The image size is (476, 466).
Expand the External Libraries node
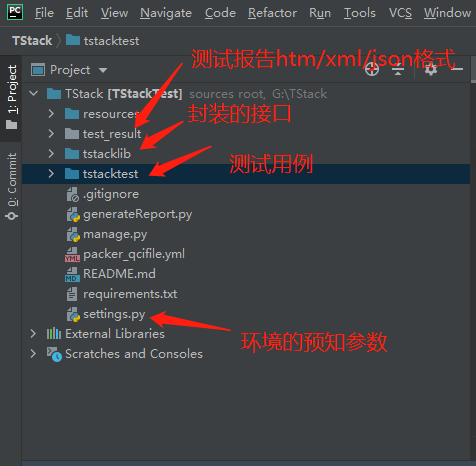pos(33,334)
